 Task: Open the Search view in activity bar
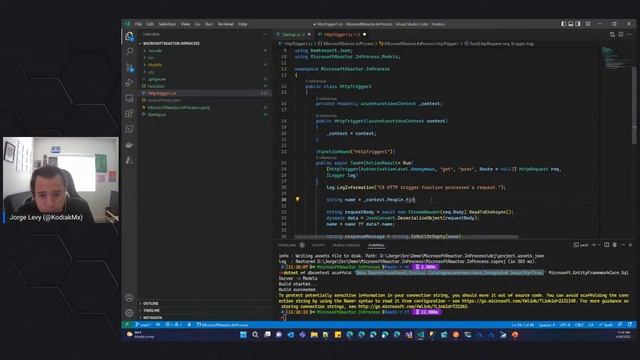[x=129, y=51]
